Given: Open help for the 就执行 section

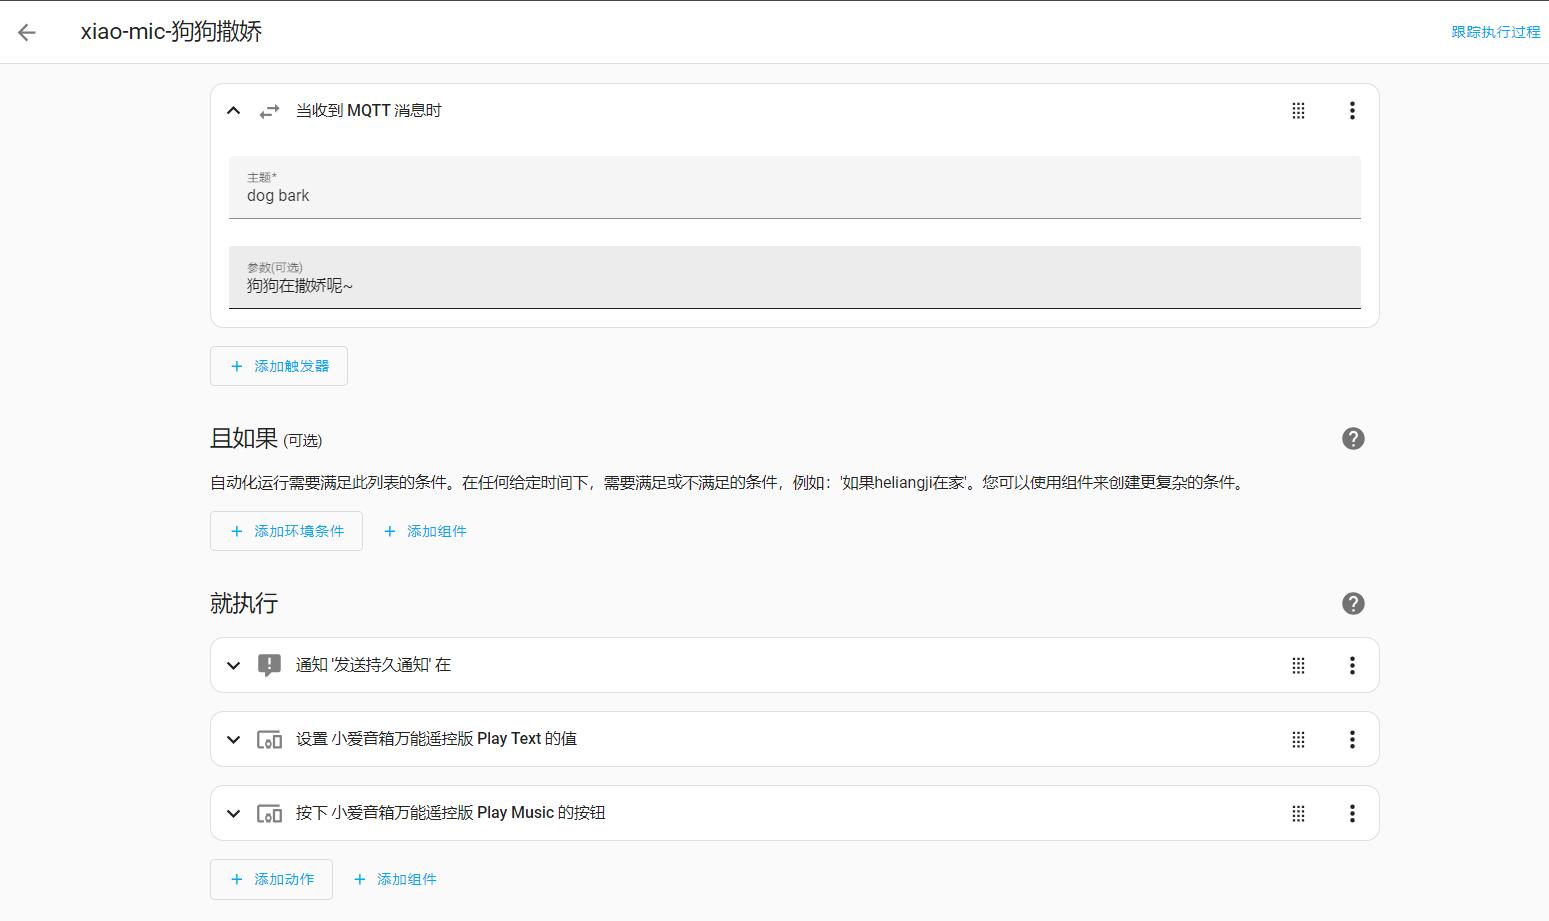Looking at the screenshot, I should [1353, 604].
